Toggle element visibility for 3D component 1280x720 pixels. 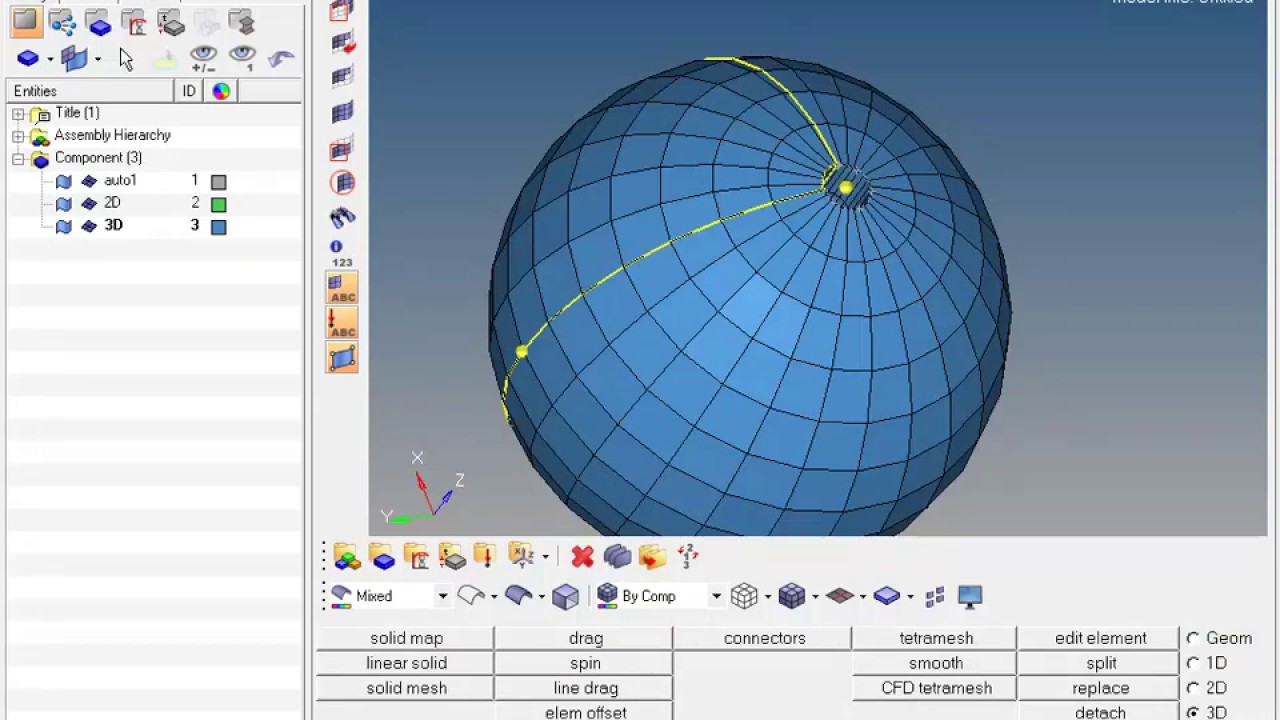click(89, 226)
